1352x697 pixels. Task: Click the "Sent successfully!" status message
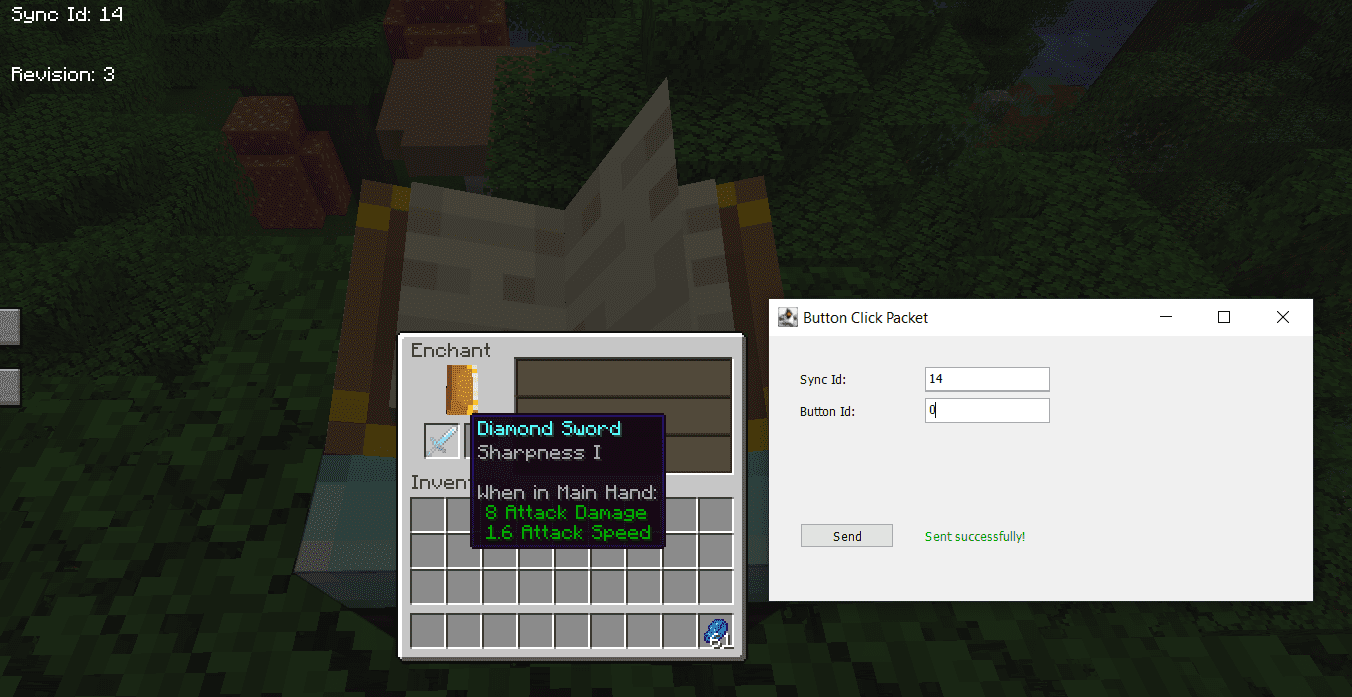(x=975, y=537)
